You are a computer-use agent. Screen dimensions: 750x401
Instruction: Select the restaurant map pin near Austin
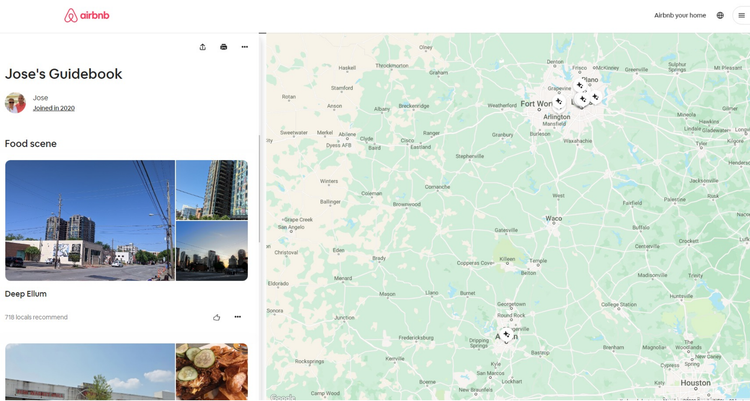[x=506, y=335]
